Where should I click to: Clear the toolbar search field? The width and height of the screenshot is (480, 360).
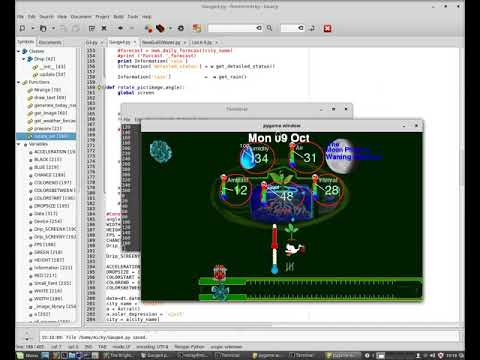click(x=259, y=28)
